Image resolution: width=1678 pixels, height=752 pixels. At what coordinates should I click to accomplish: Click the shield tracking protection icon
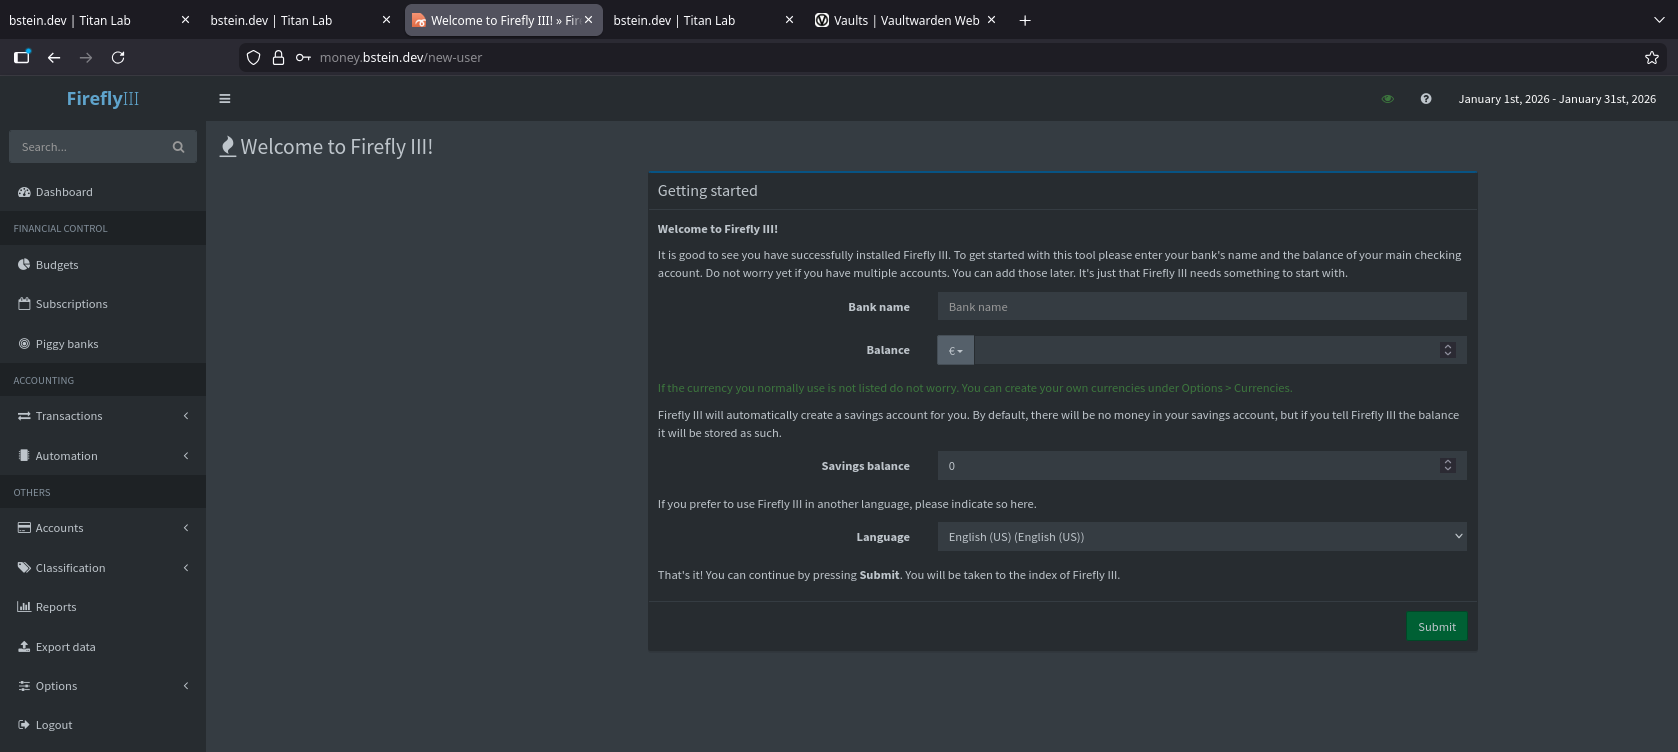(254, 58)
